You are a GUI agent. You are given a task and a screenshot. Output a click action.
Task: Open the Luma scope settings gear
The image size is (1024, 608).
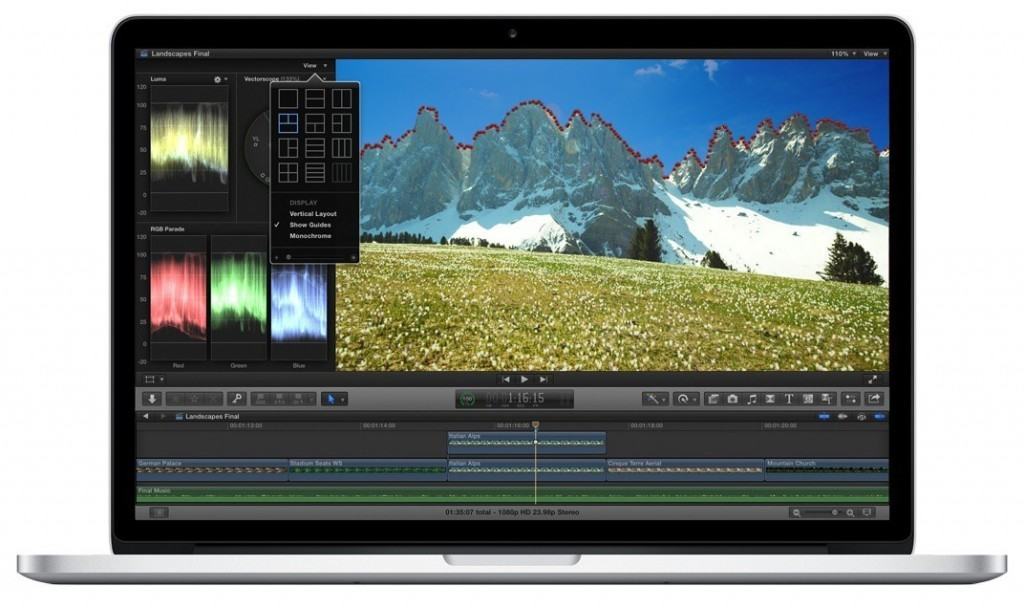[x=216, y=79]
